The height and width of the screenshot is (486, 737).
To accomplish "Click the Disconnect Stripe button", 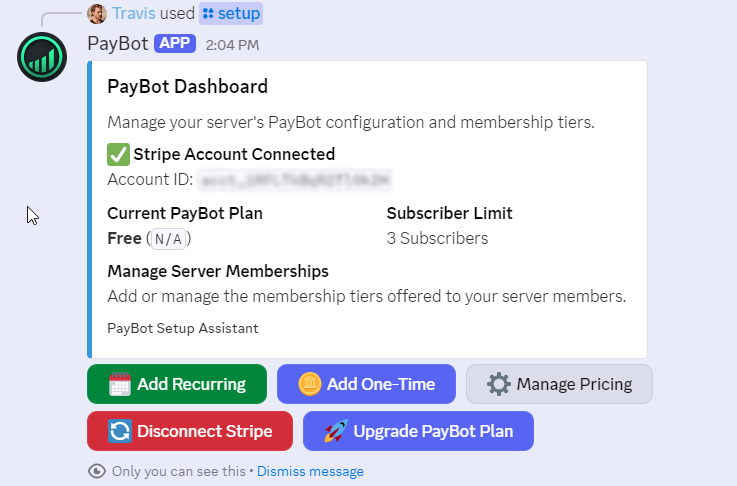I will (190, 431).
